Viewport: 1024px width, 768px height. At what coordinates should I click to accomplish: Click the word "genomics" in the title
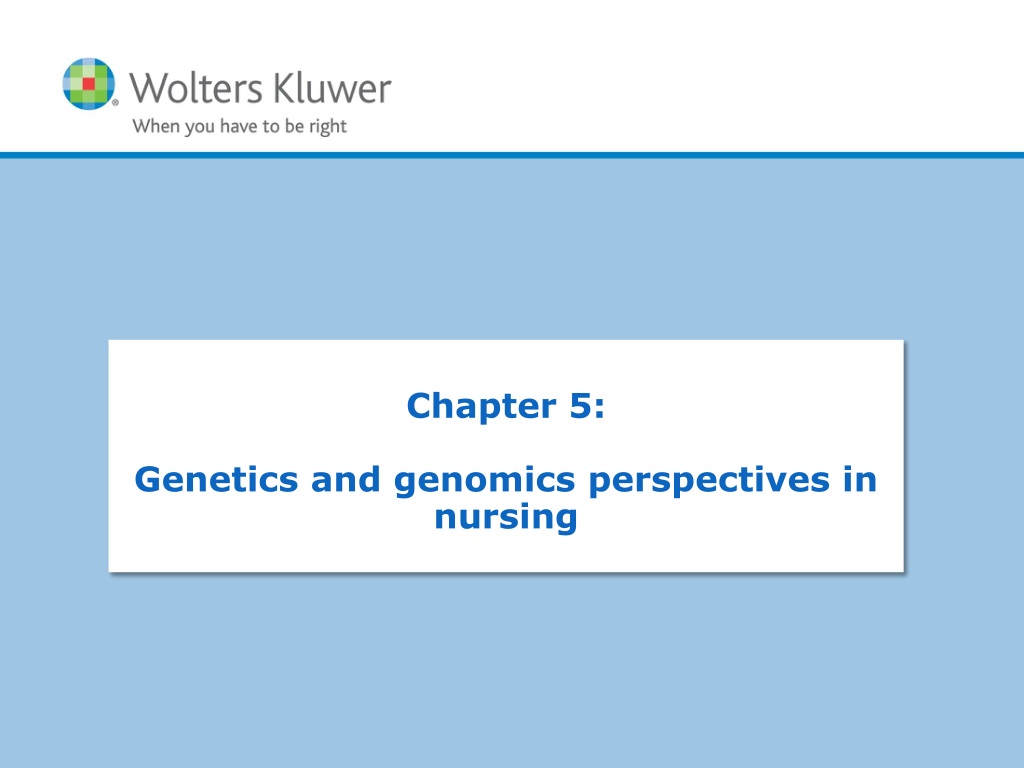click(485, 481)
